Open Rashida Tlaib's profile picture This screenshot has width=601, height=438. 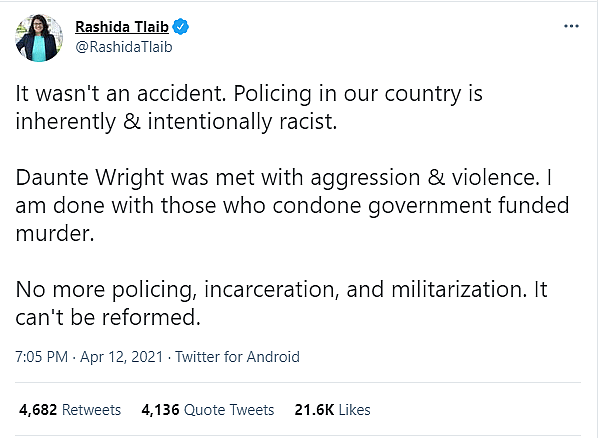[36, 37]
